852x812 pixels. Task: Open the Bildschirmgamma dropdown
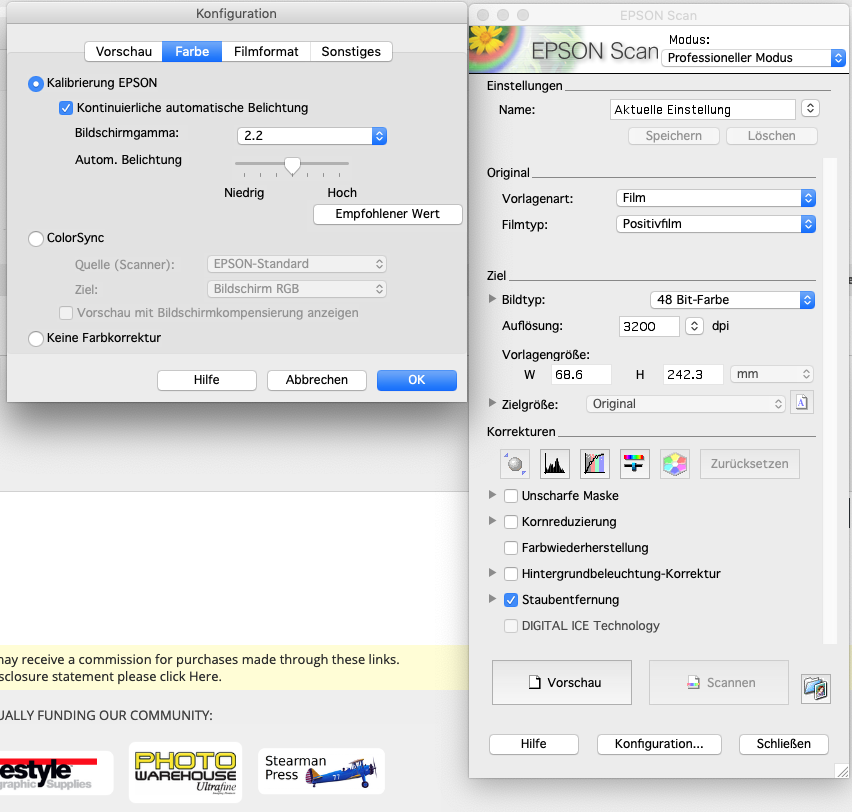point(312,136)
